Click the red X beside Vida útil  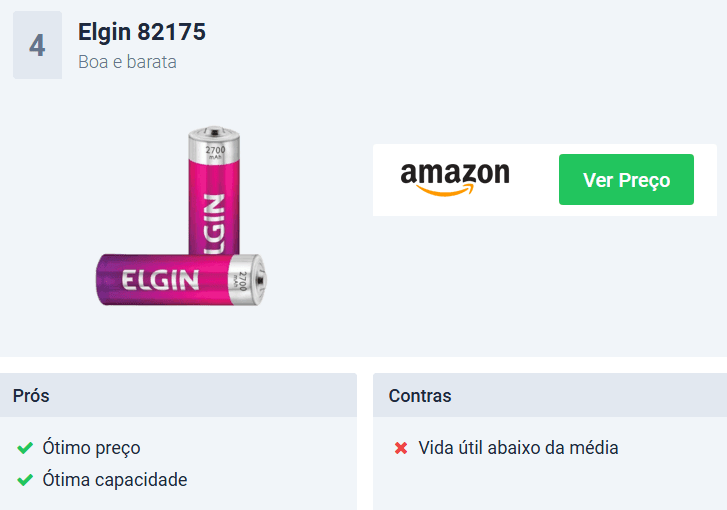pyautogui.click(x=401, y=448)
